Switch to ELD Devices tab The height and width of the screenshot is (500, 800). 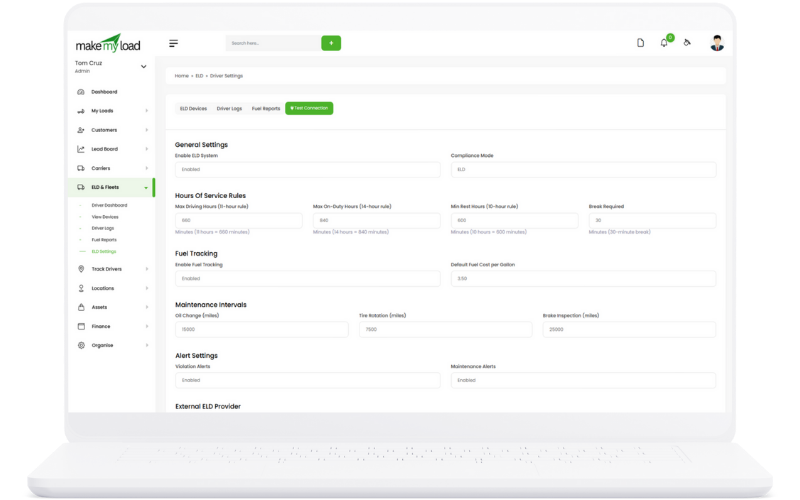pyautogui.click(x=193, y=108)
